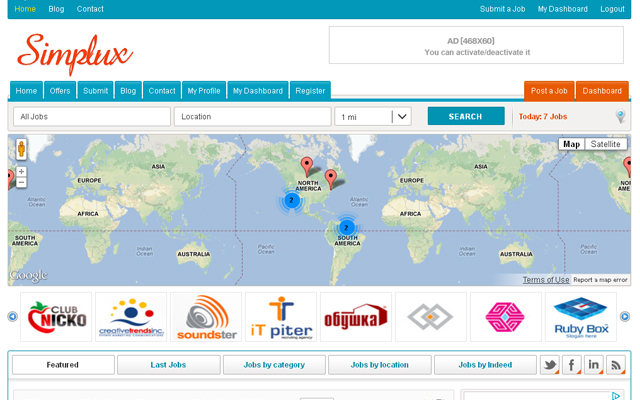Click cluster marker over western North America
640x400 pixels.
coord(291,200)
